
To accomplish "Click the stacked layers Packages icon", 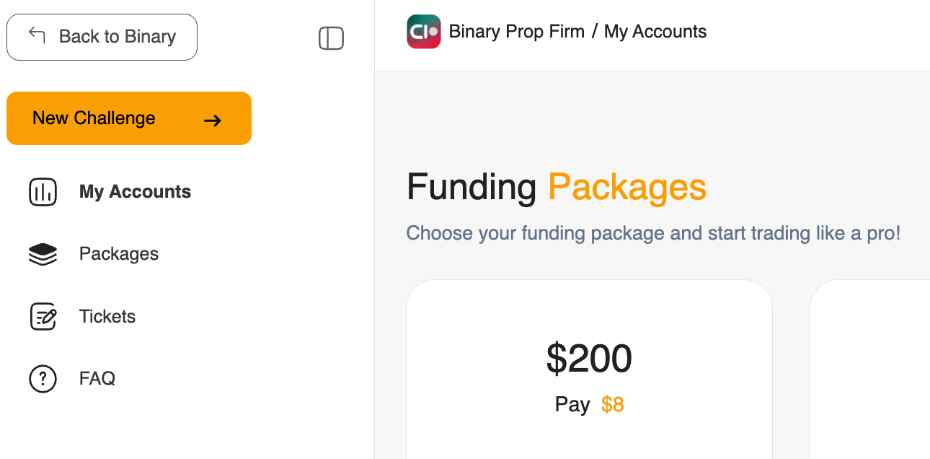I will click(x=43, y=255).
